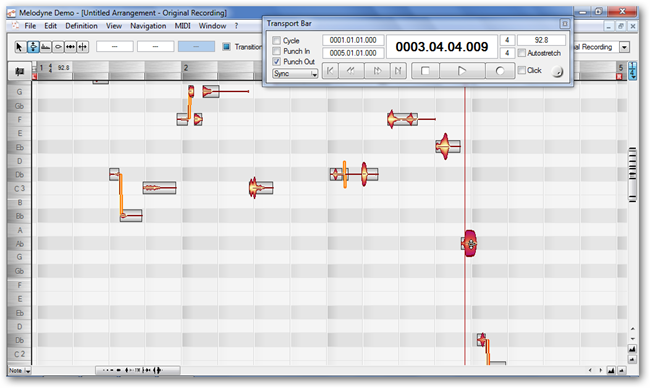This screenshot has width=650, height=388.
Task: Jump to start in Transport Bar
Action: [330, 71]
